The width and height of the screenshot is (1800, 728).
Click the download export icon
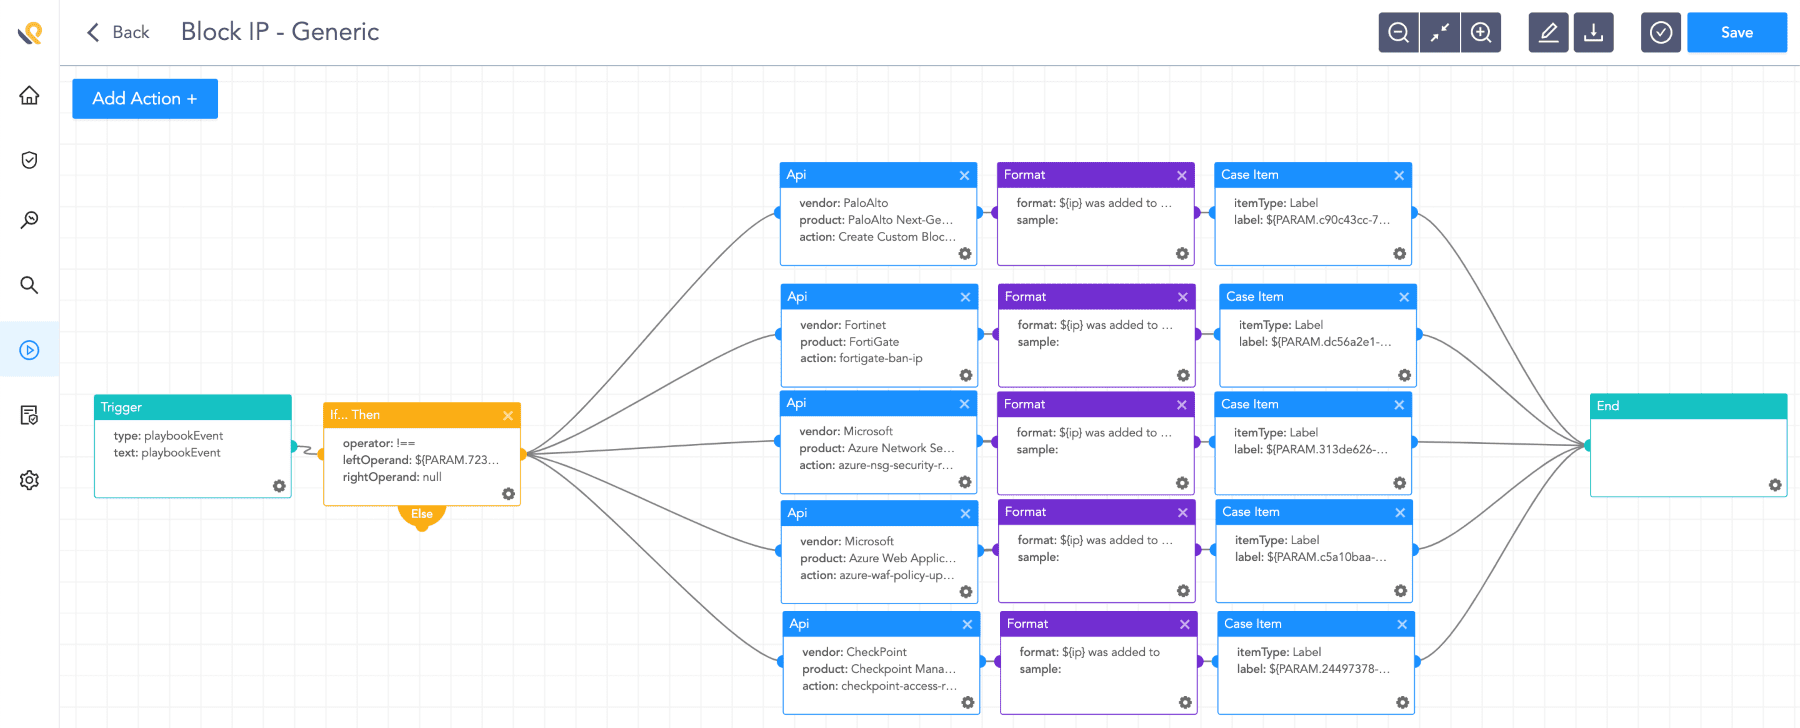pyautogui.click(x=1593, y=33)
